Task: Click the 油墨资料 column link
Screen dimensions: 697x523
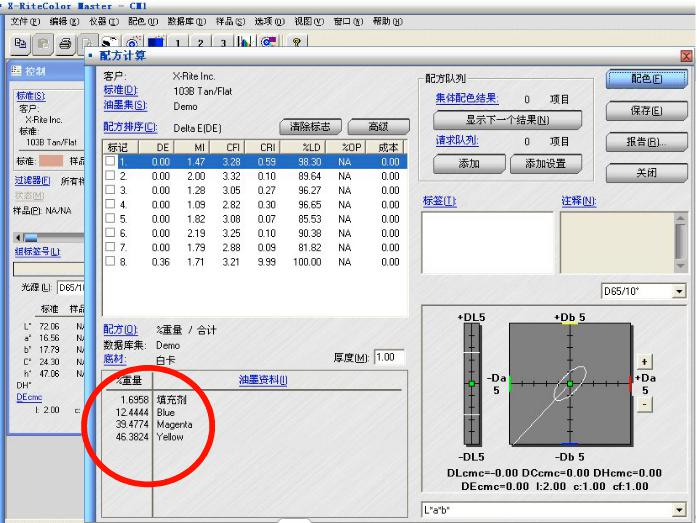Action: click(263, 379)
